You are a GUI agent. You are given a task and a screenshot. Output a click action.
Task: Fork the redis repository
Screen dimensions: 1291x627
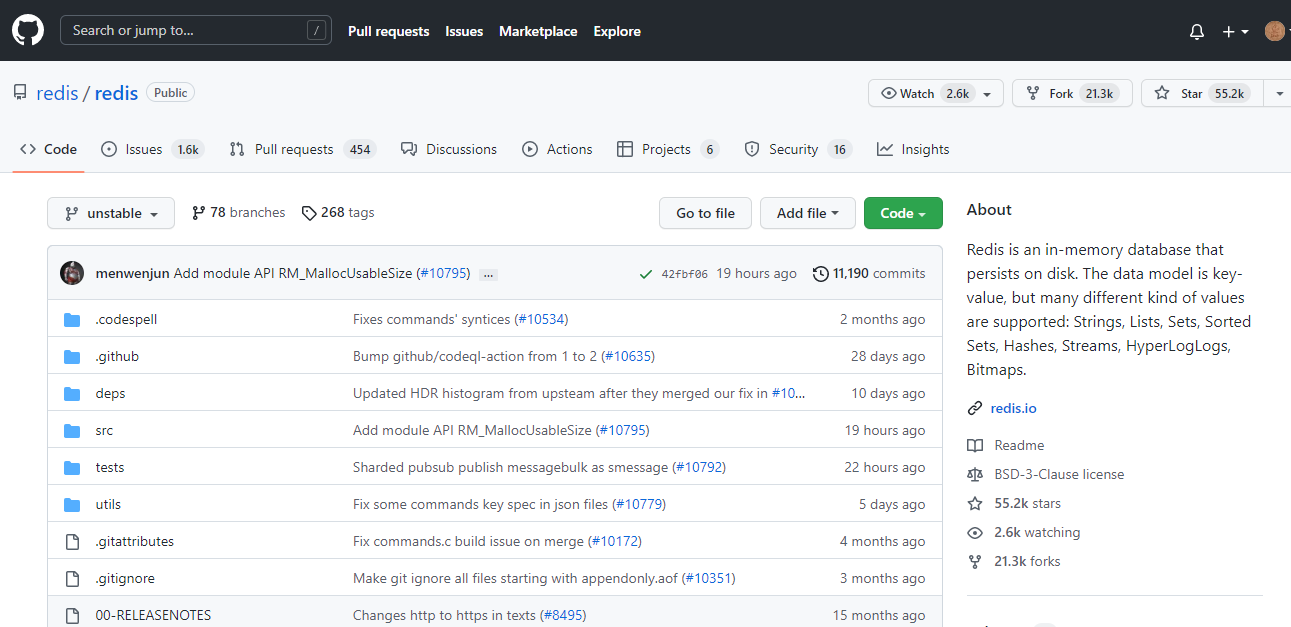click(x=1061, y=93)
